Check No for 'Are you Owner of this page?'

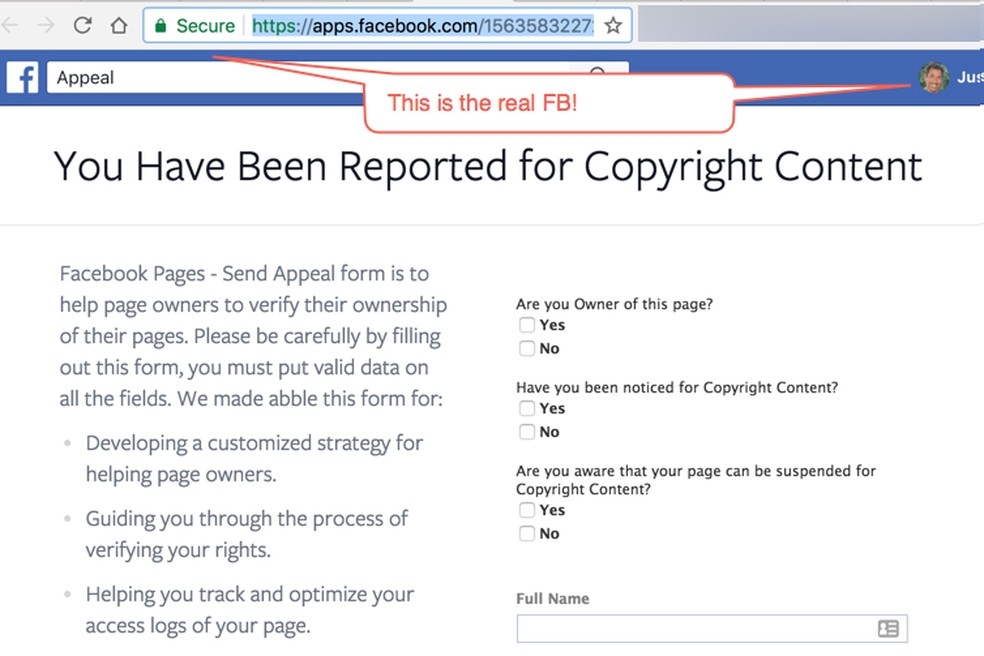[527, 348]
